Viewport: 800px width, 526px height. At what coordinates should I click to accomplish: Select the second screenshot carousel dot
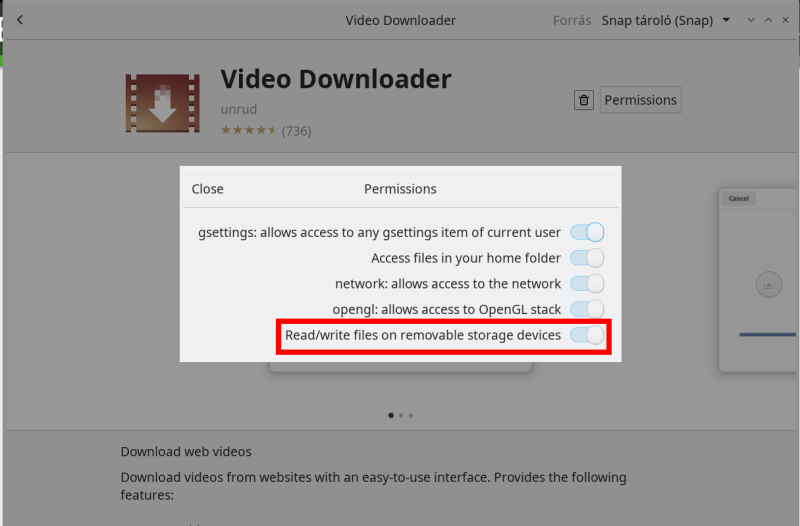401,415
